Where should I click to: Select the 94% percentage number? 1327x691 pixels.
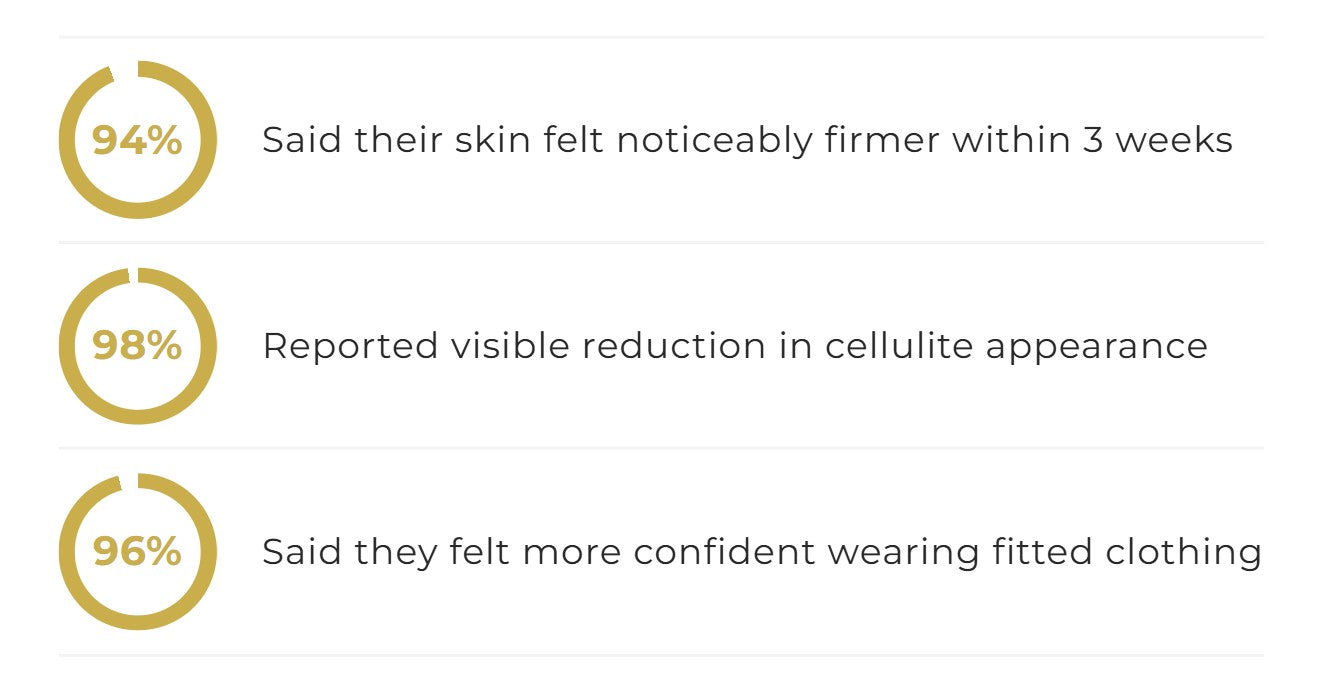tap(137, 140)
